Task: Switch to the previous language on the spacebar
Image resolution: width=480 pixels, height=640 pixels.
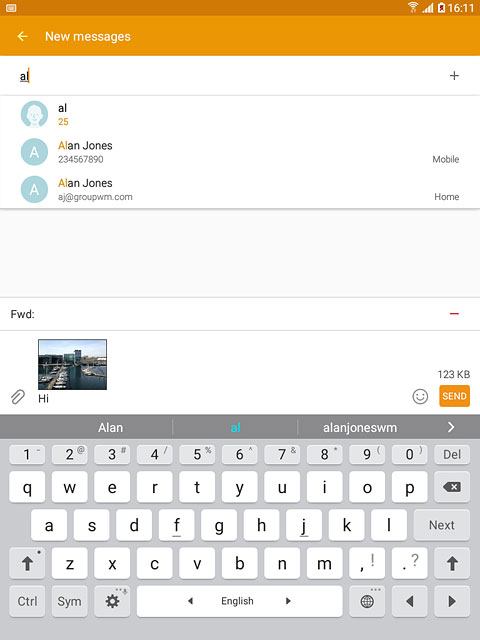Action: pos(190,601)
